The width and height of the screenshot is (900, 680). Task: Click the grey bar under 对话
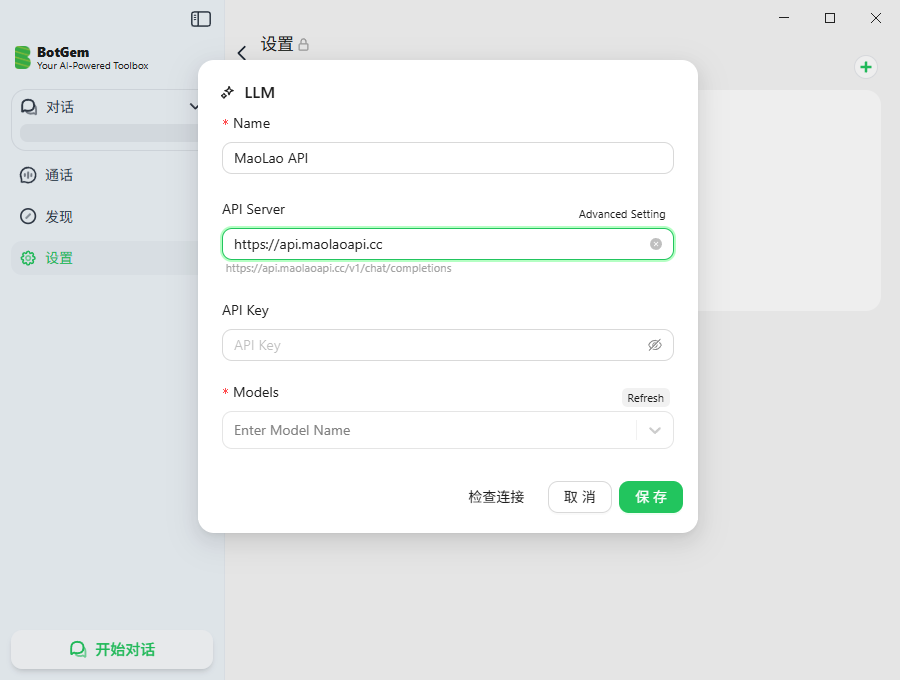[109, 133]
